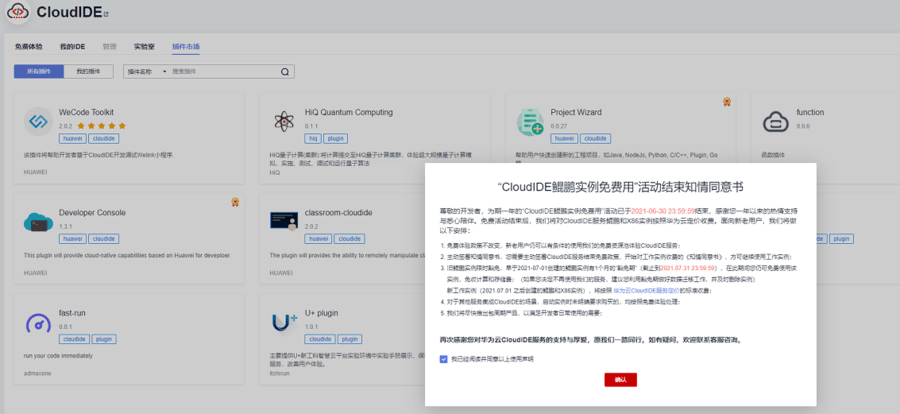Open the 实验室 tab
This screenshot has width=900, height=414.
coord(144,47)
